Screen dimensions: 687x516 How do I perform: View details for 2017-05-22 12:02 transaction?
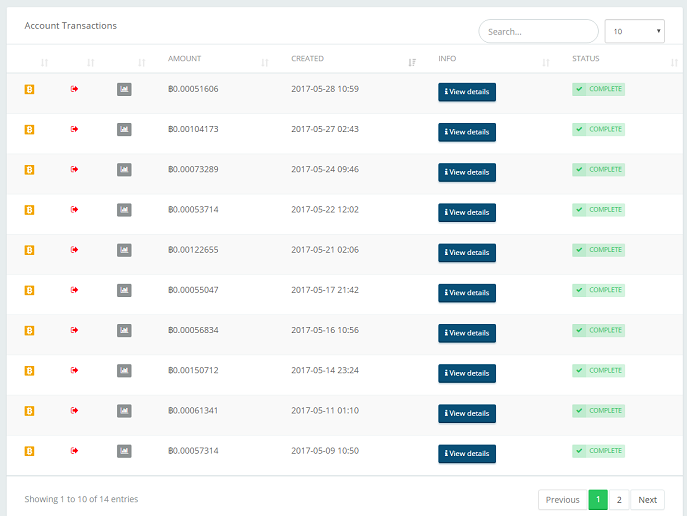click(x=467, y=212)
